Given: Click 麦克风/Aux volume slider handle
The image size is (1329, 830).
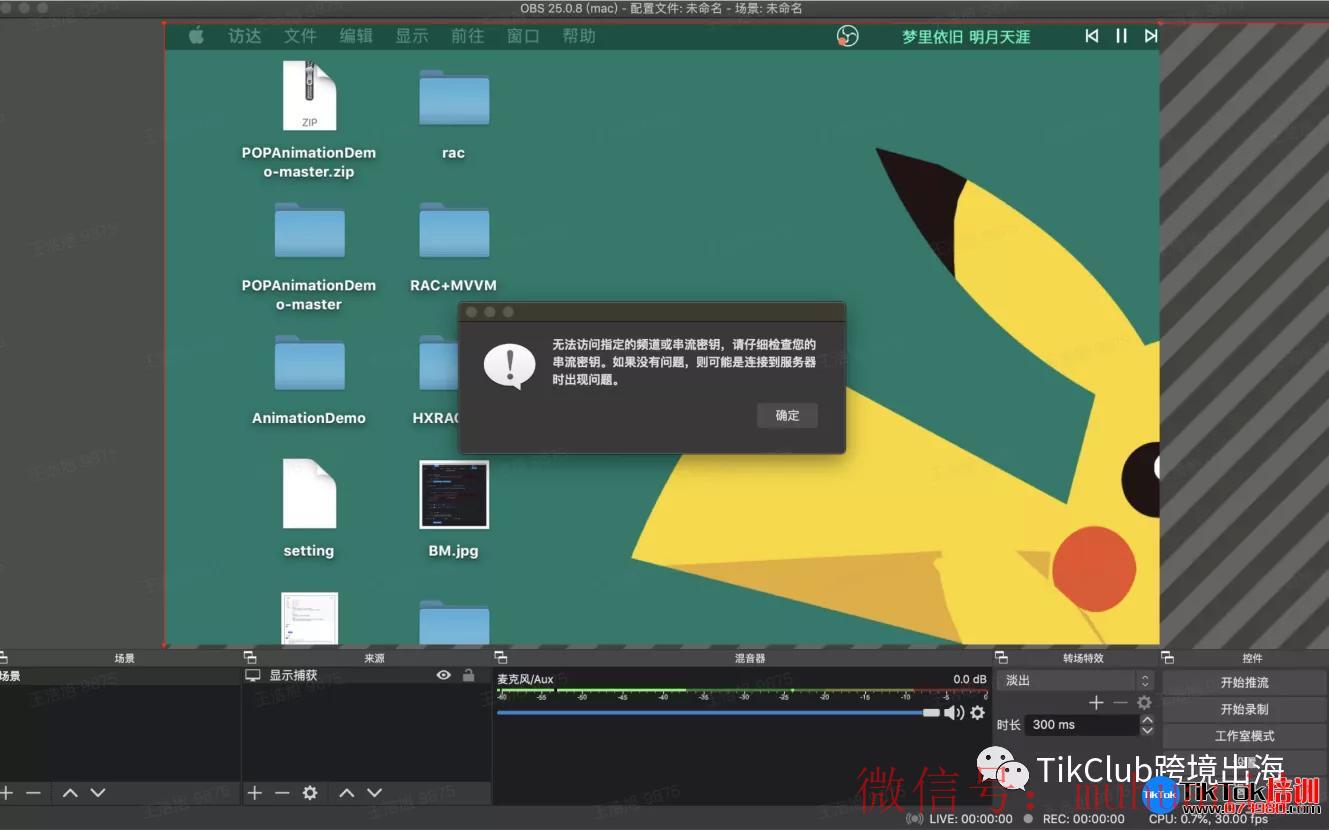Looking at the screenshot, I should point(931,713).
